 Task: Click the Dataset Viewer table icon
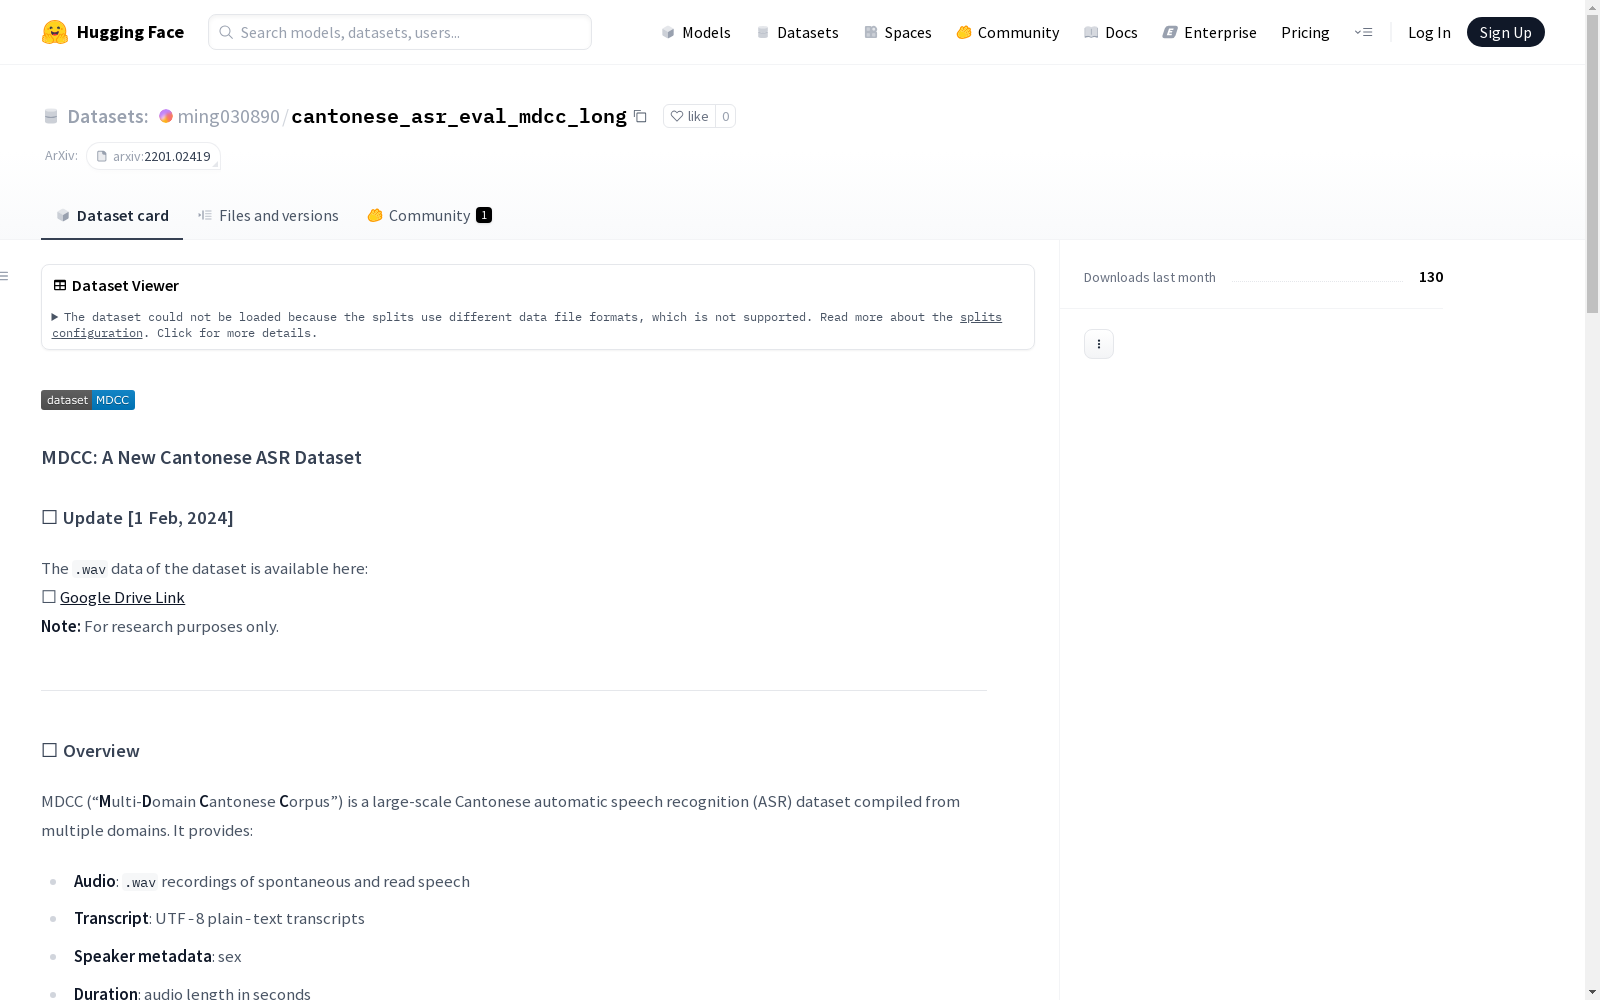pos(60,285)
